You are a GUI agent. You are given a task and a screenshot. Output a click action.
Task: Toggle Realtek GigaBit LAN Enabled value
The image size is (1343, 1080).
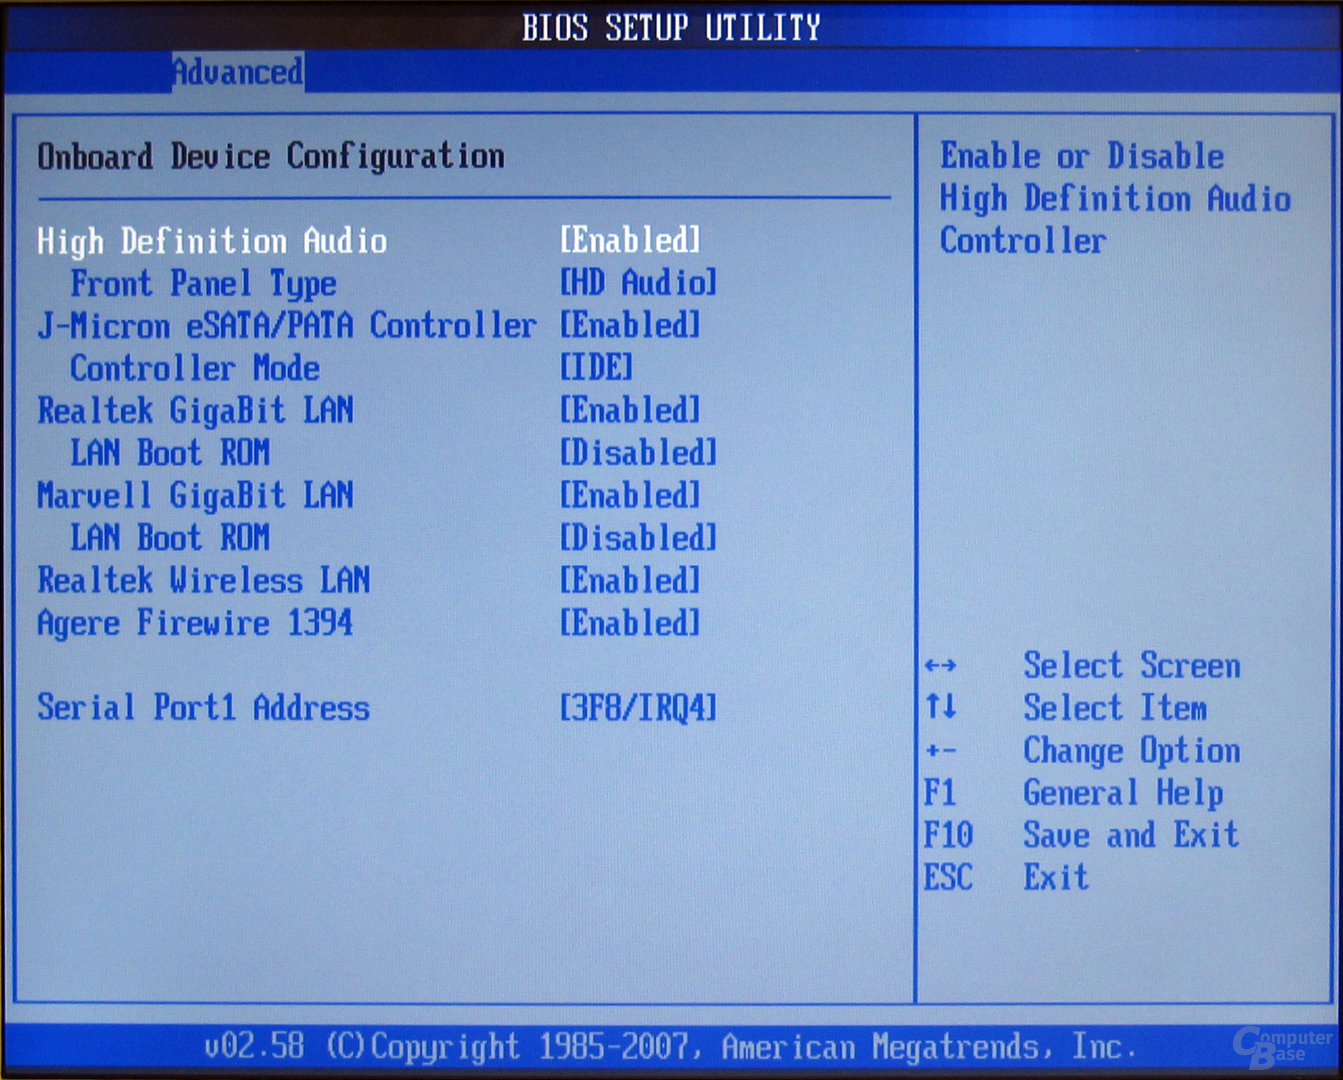(x=630, y=410)
